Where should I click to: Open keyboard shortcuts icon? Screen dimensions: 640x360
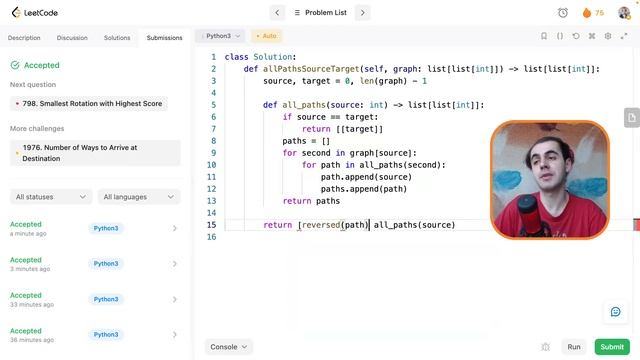tap(592, 36)
